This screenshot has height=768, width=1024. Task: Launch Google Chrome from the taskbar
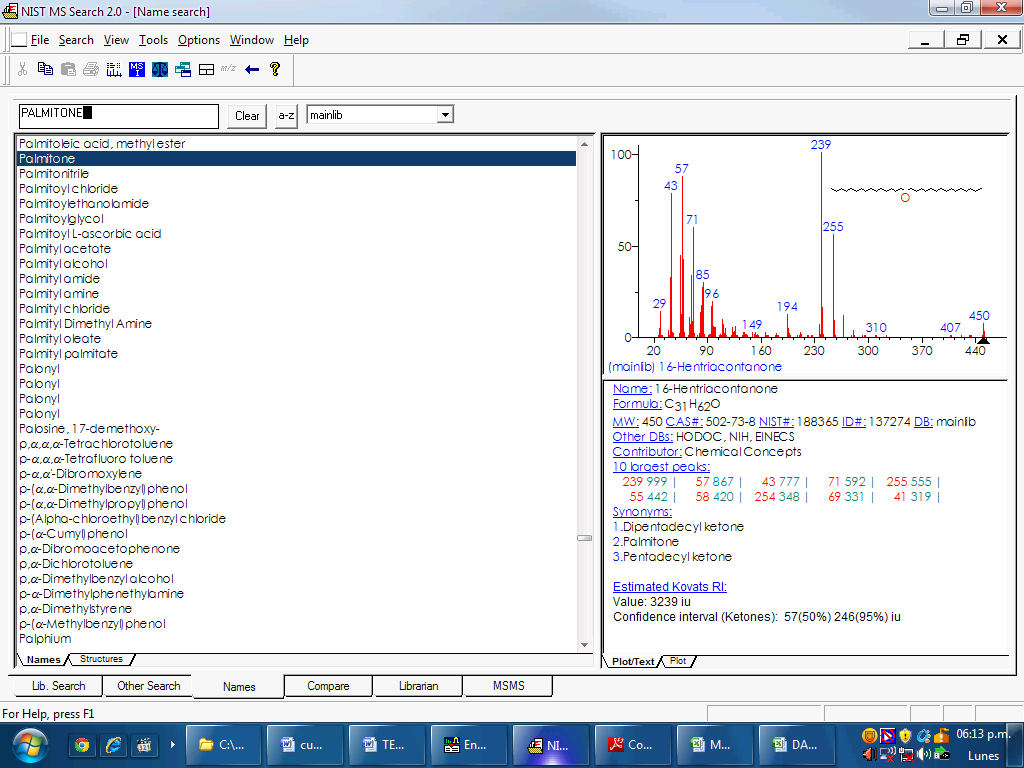pyautogui.click(x=82, y=744)
